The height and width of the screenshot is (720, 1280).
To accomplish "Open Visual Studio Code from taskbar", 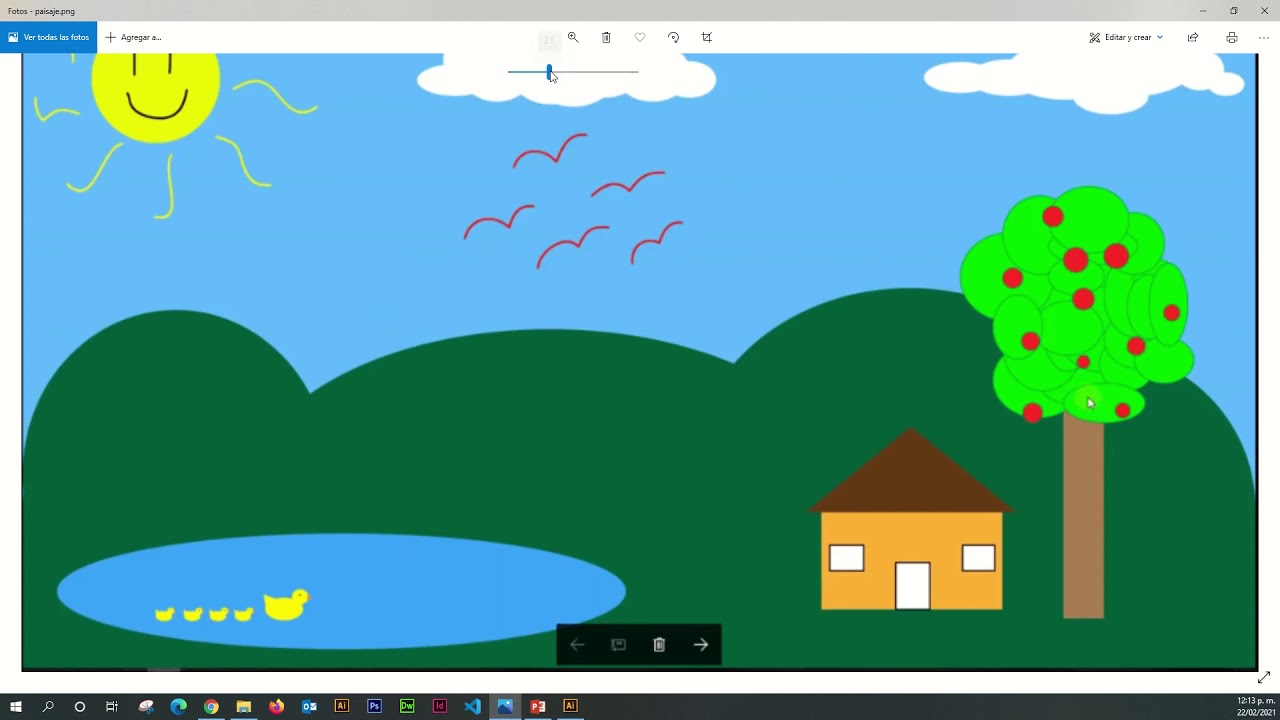I will [x=472, y=706].
